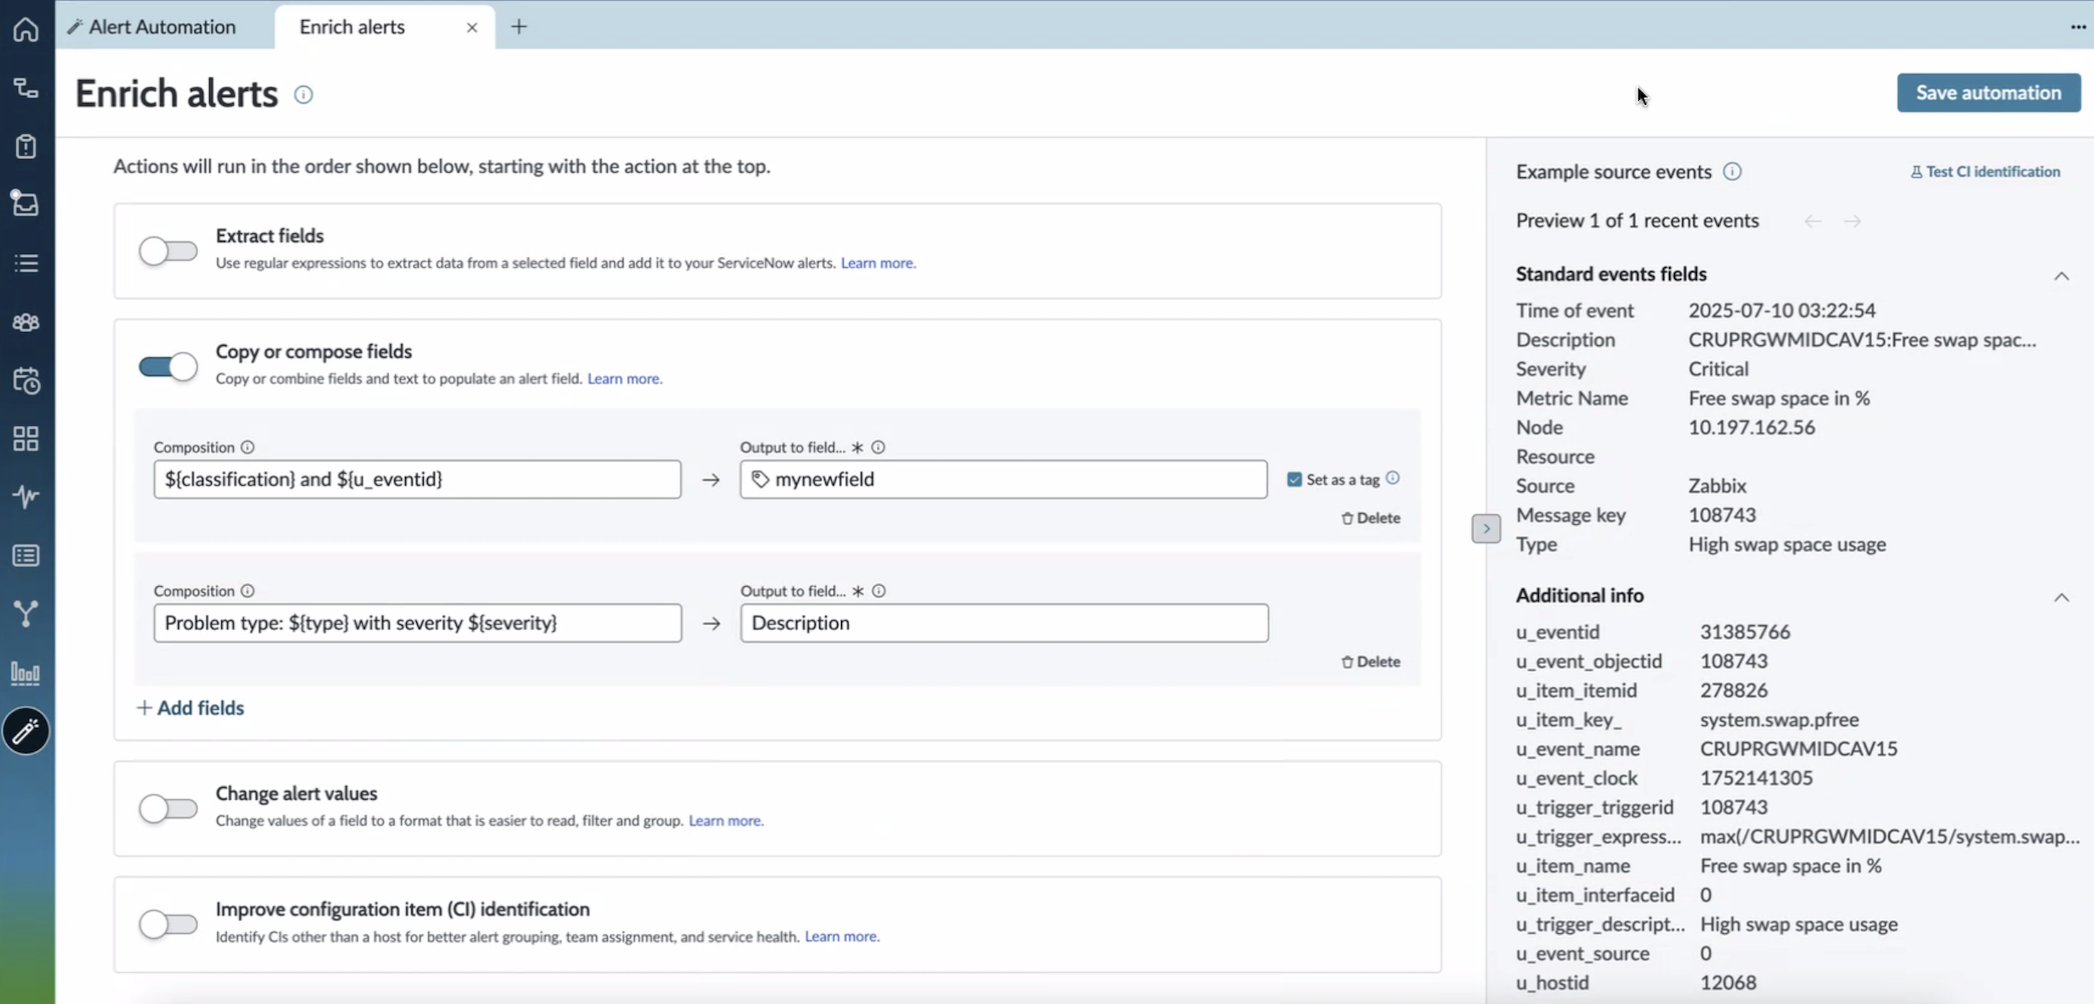Open the magic wand automation sidebar icon

26,732
